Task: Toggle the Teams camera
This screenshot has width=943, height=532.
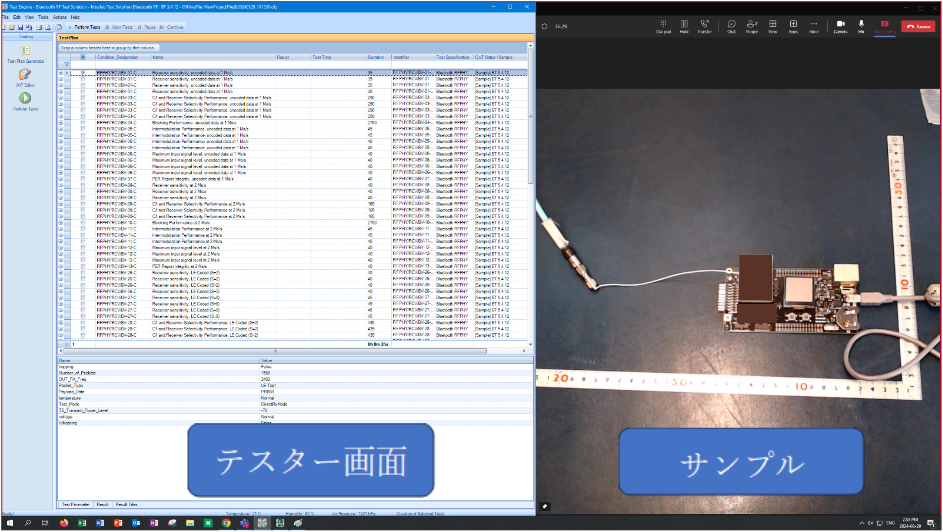Action: [840, 25]
